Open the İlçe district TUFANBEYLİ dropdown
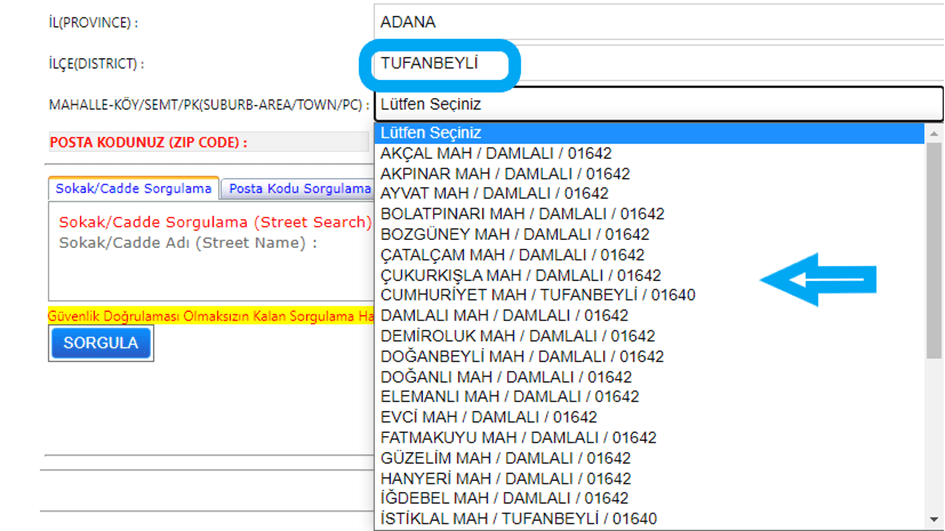Viewport: 945px width, 531px height. (655, 64)
